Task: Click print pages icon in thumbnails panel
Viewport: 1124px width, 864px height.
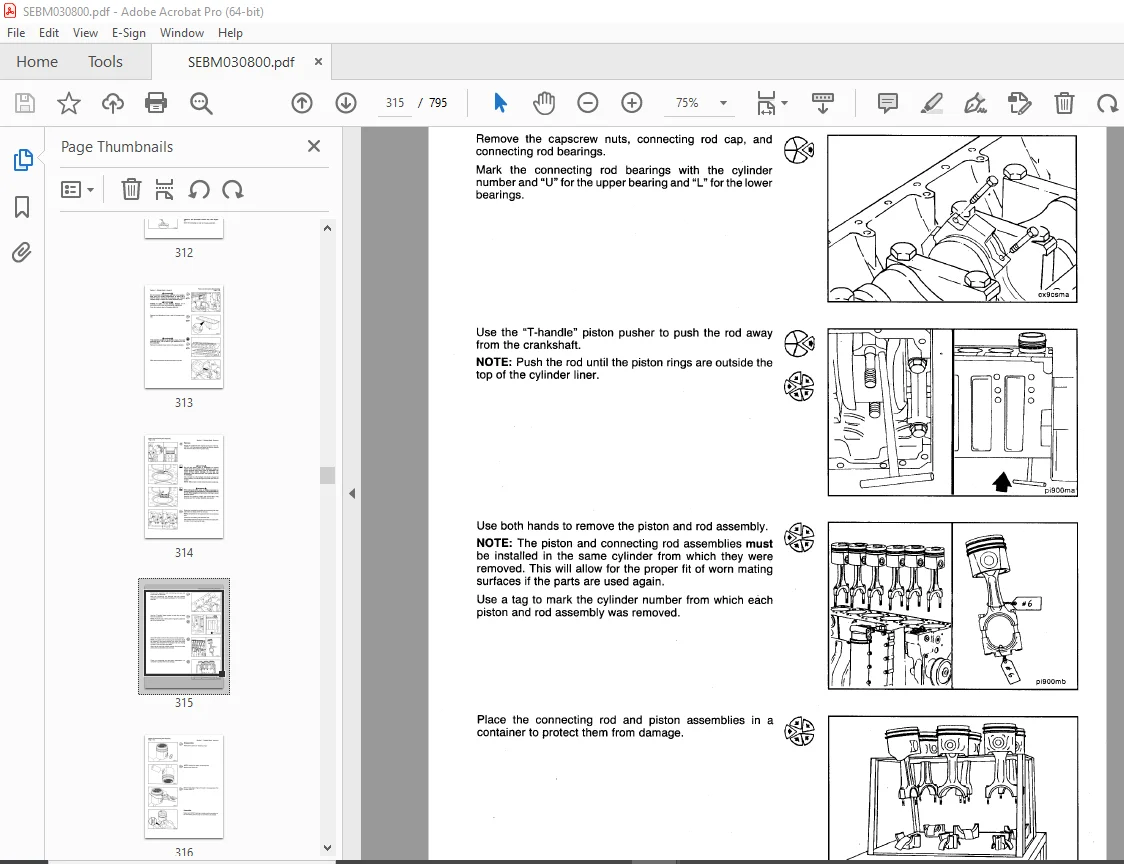Action: coord(164,189)
